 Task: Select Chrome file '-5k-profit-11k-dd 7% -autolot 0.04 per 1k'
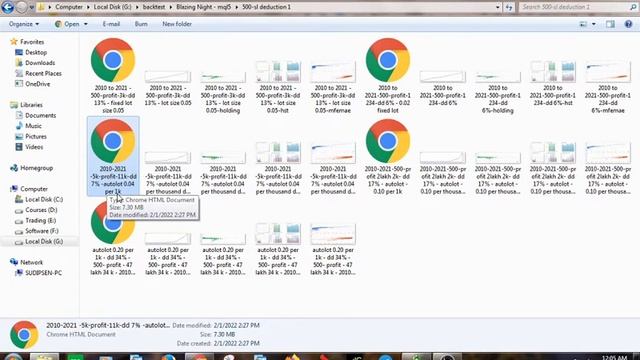tap(113, 156)
